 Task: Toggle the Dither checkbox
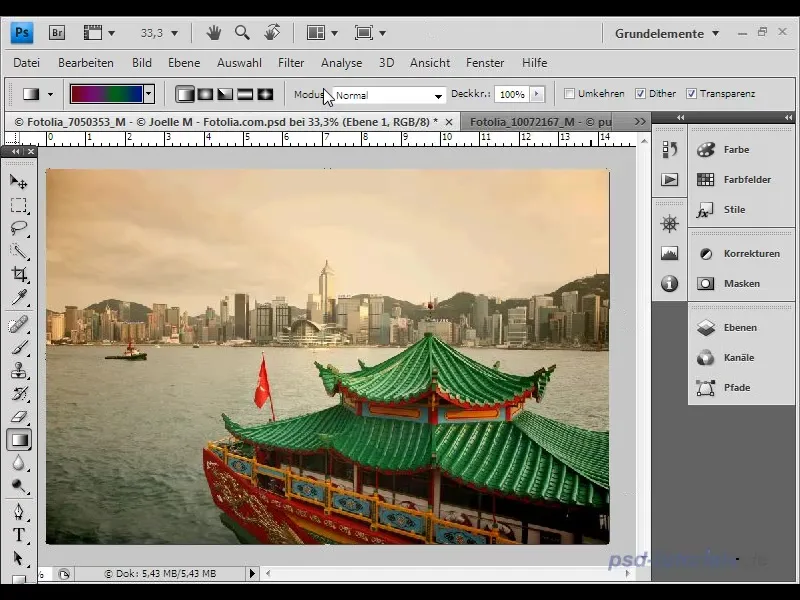[640, 94]
